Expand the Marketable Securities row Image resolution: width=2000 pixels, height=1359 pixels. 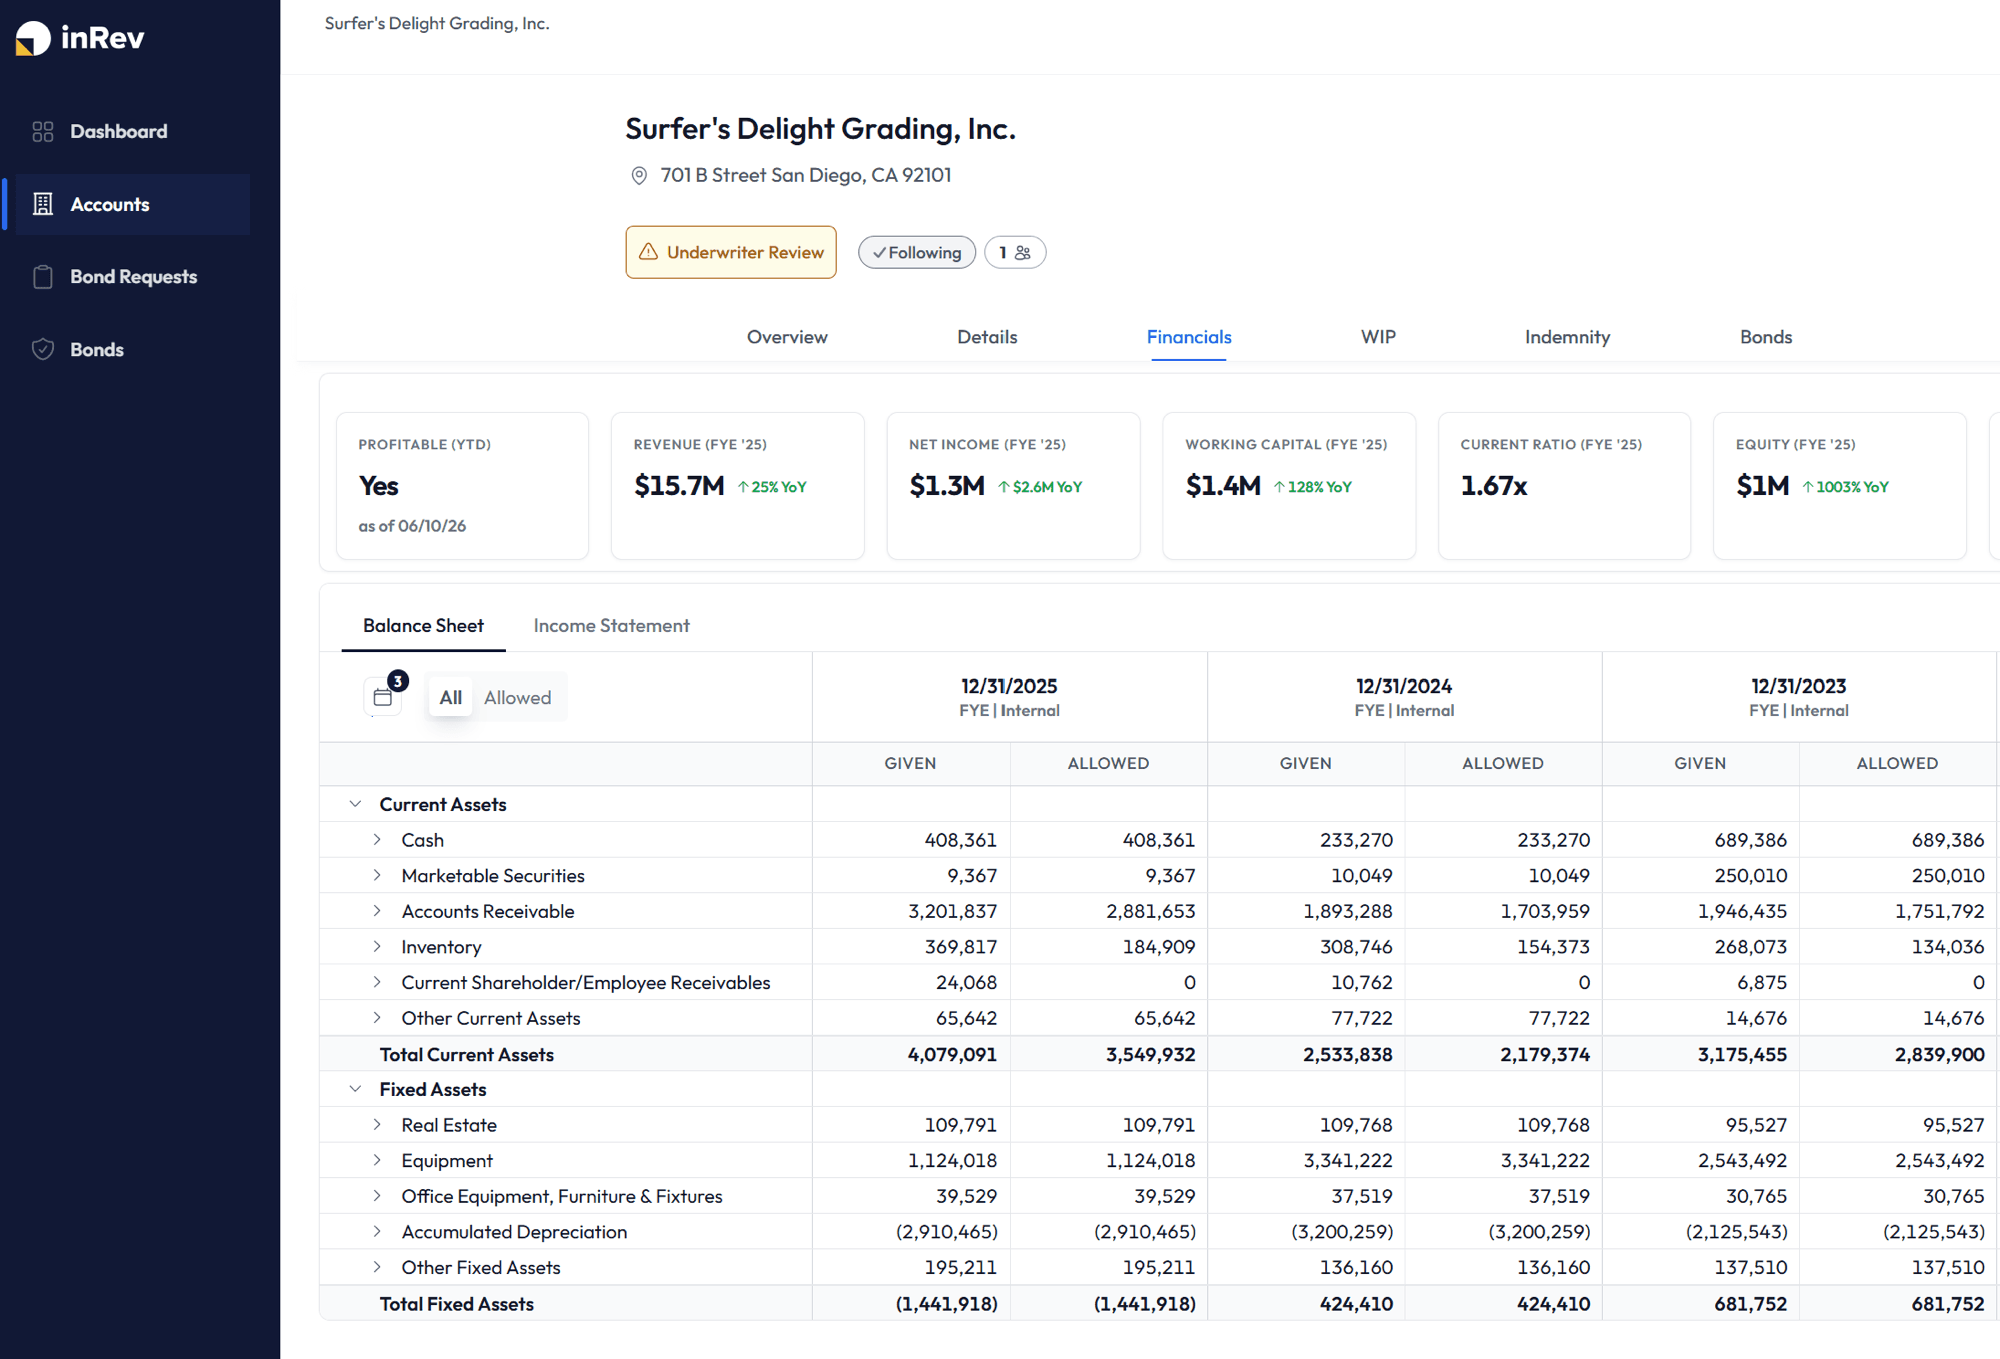click(x=377, y=875)
